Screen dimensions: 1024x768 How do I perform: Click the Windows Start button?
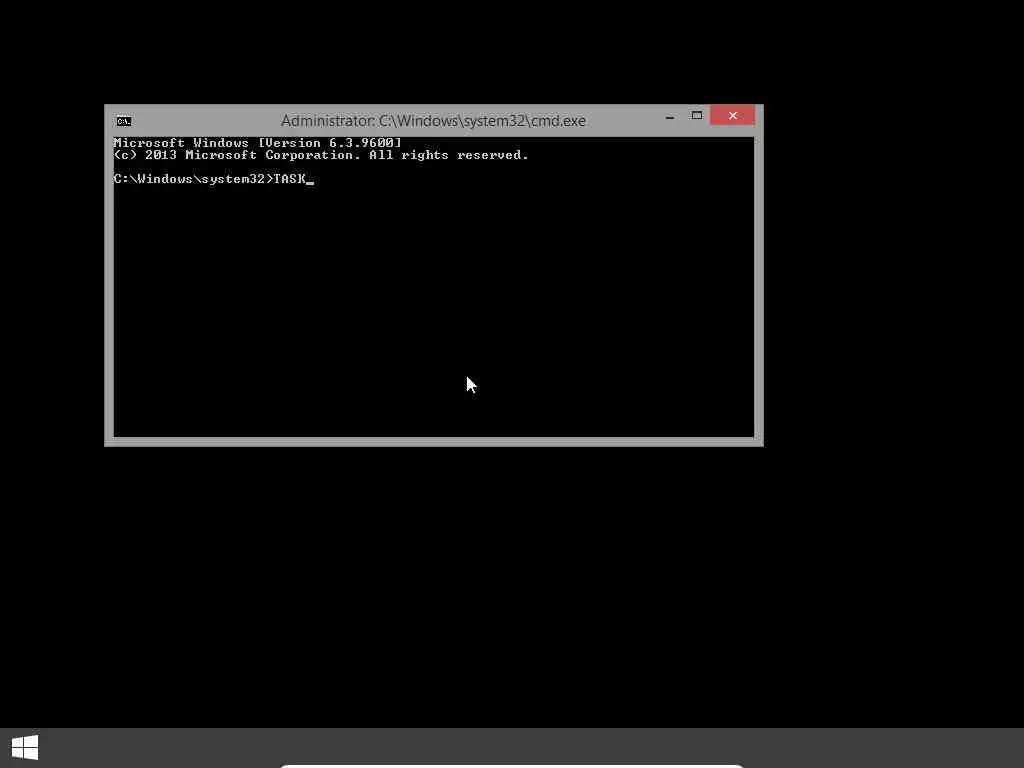pyautogui.click(x=25, y=747)
